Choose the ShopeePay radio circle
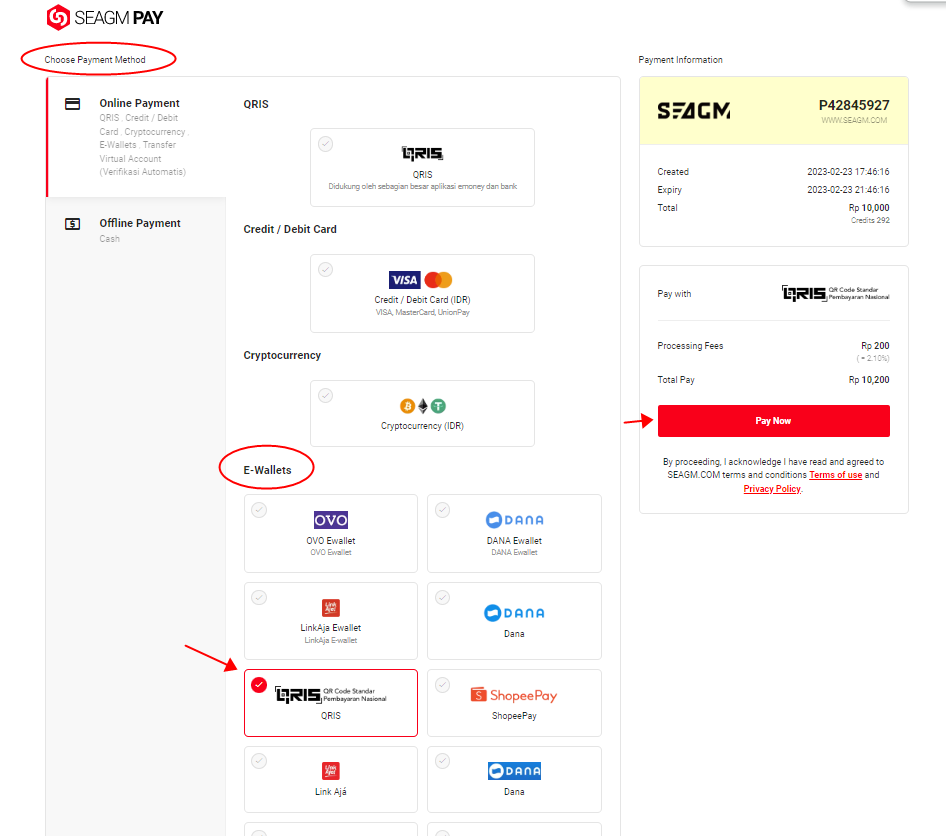 [x=442, y=685]
